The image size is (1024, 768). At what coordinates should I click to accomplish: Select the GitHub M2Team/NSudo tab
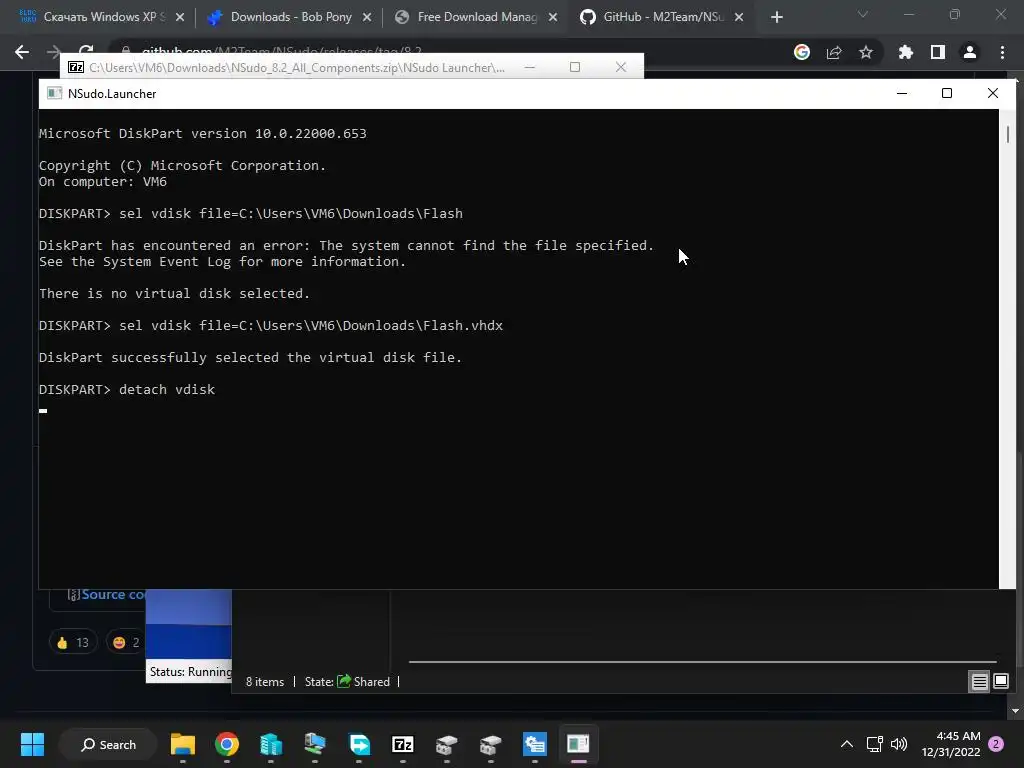(x=663, y=17)
